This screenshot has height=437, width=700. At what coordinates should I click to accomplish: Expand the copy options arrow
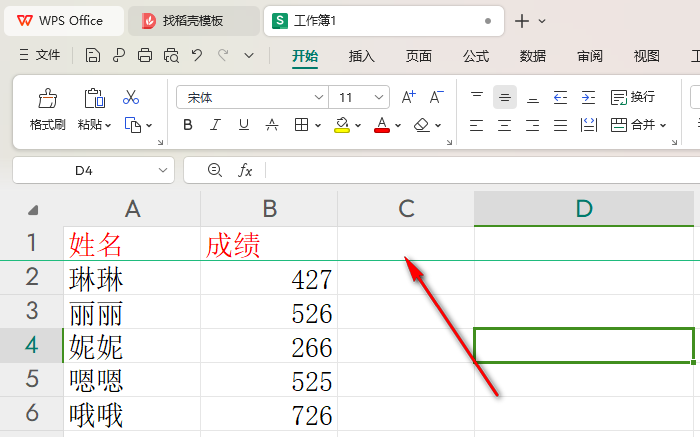pyautogui.click(x=149, y=125)
